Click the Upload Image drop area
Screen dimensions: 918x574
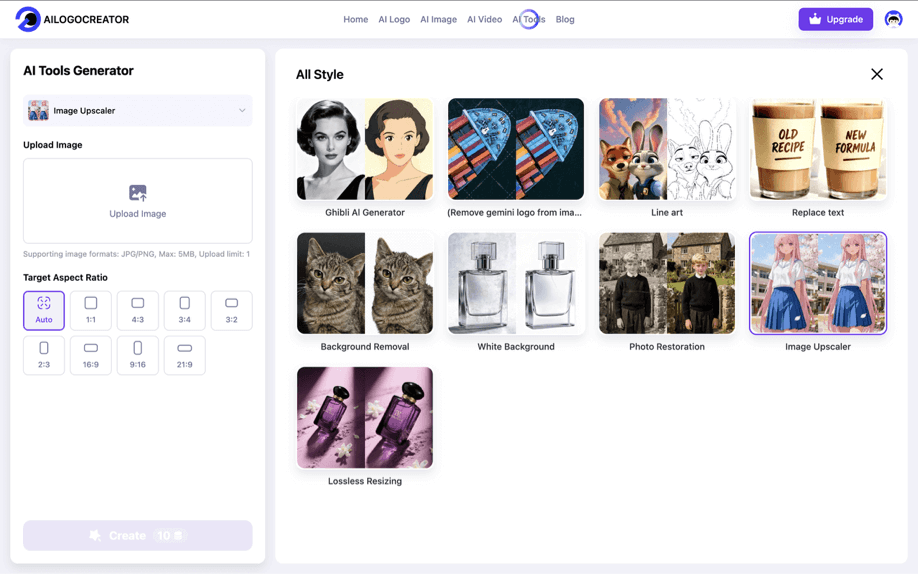pos(138,201)
